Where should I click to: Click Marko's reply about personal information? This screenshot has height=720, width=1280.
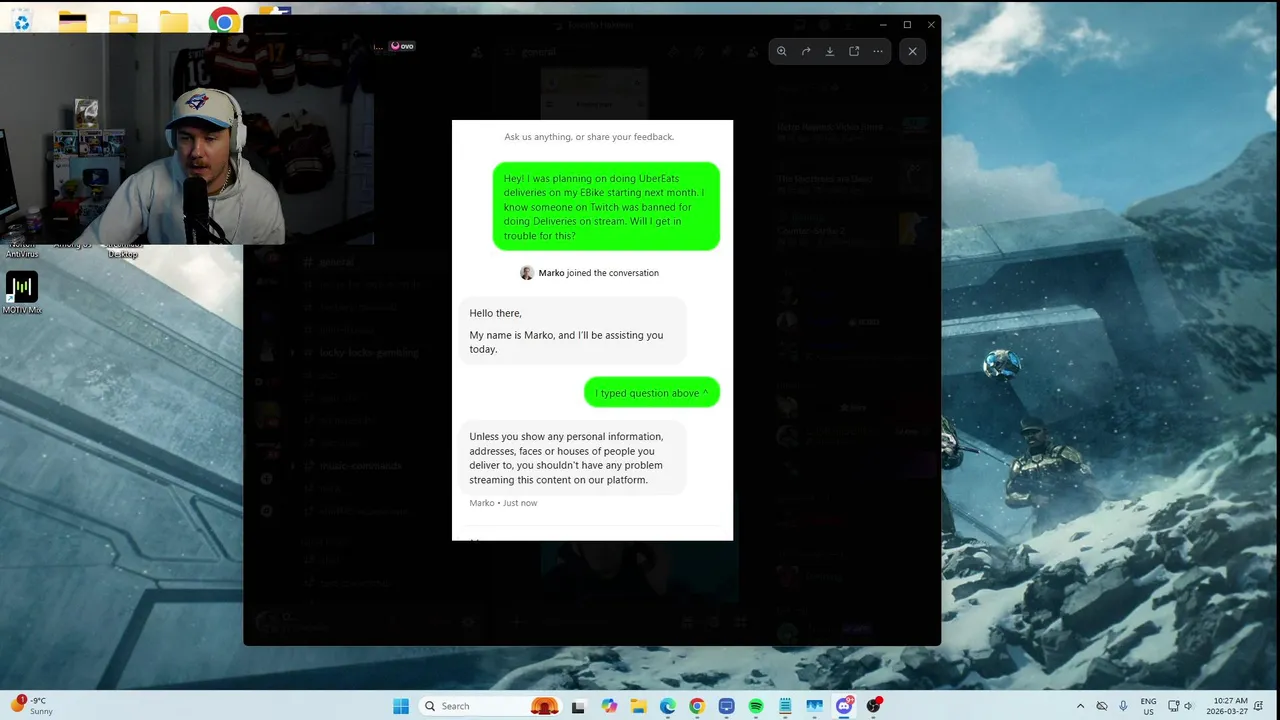572,458
